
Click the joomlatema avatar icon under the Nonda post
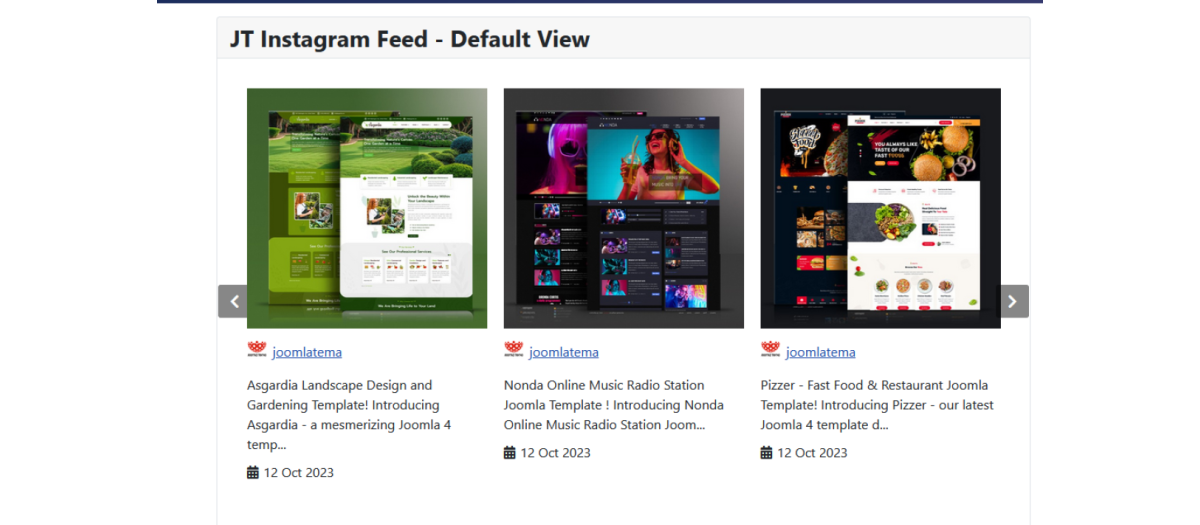tap(514, 351)
